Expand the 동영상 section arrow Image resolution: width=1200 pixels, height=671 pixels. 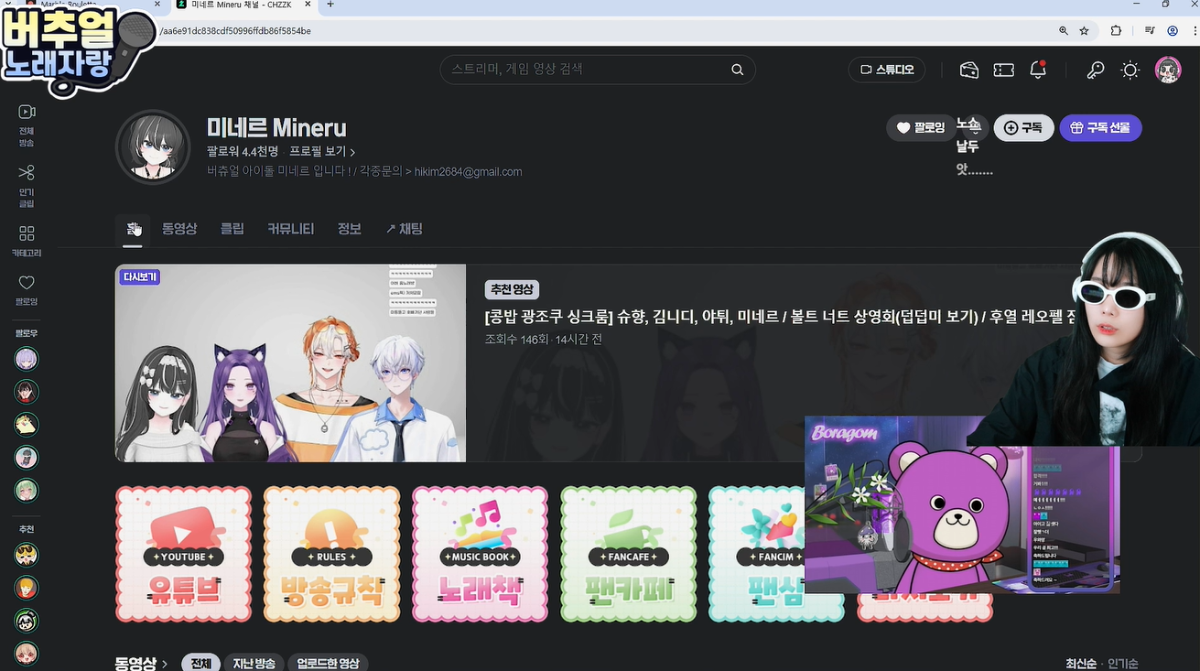point(165,663)
